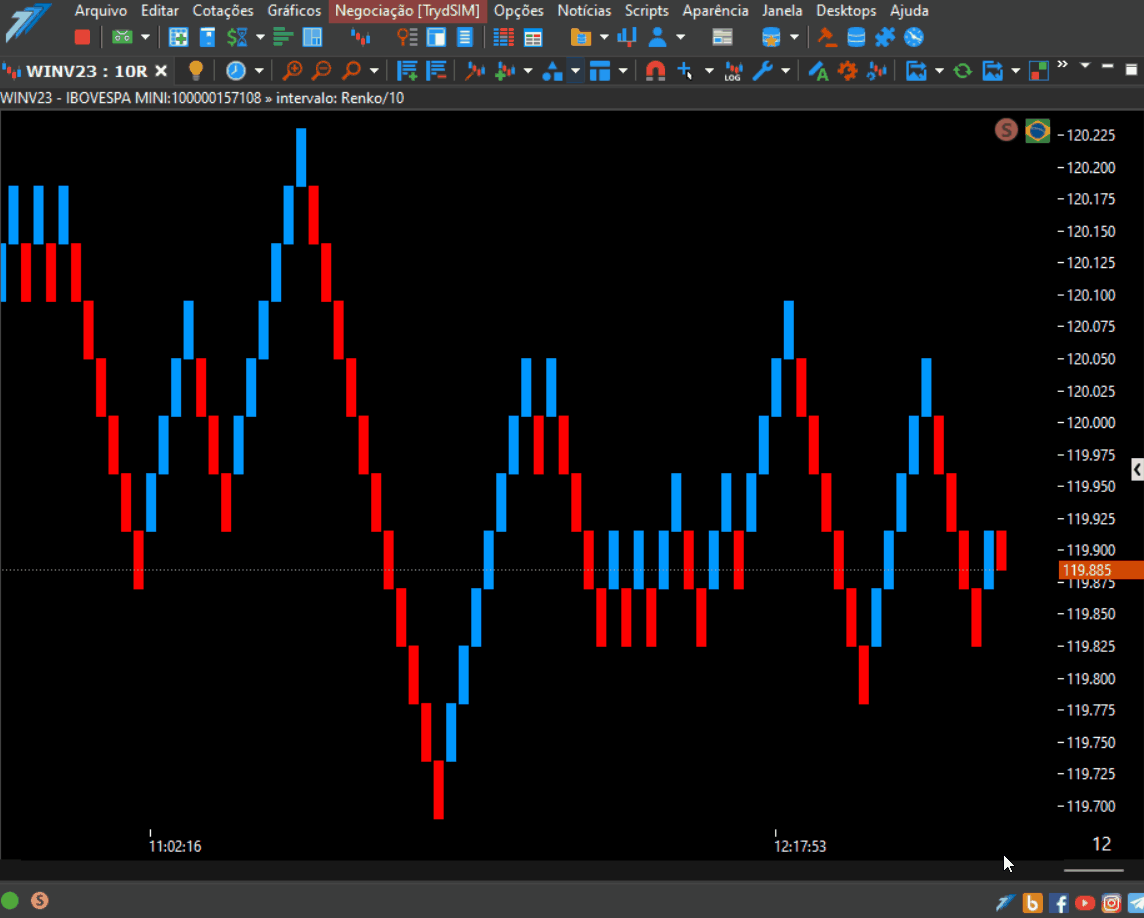Click the blue clock interval icon
This screenshot has height=918, width=1144.
pyautogui.click(x=236, y=71)
